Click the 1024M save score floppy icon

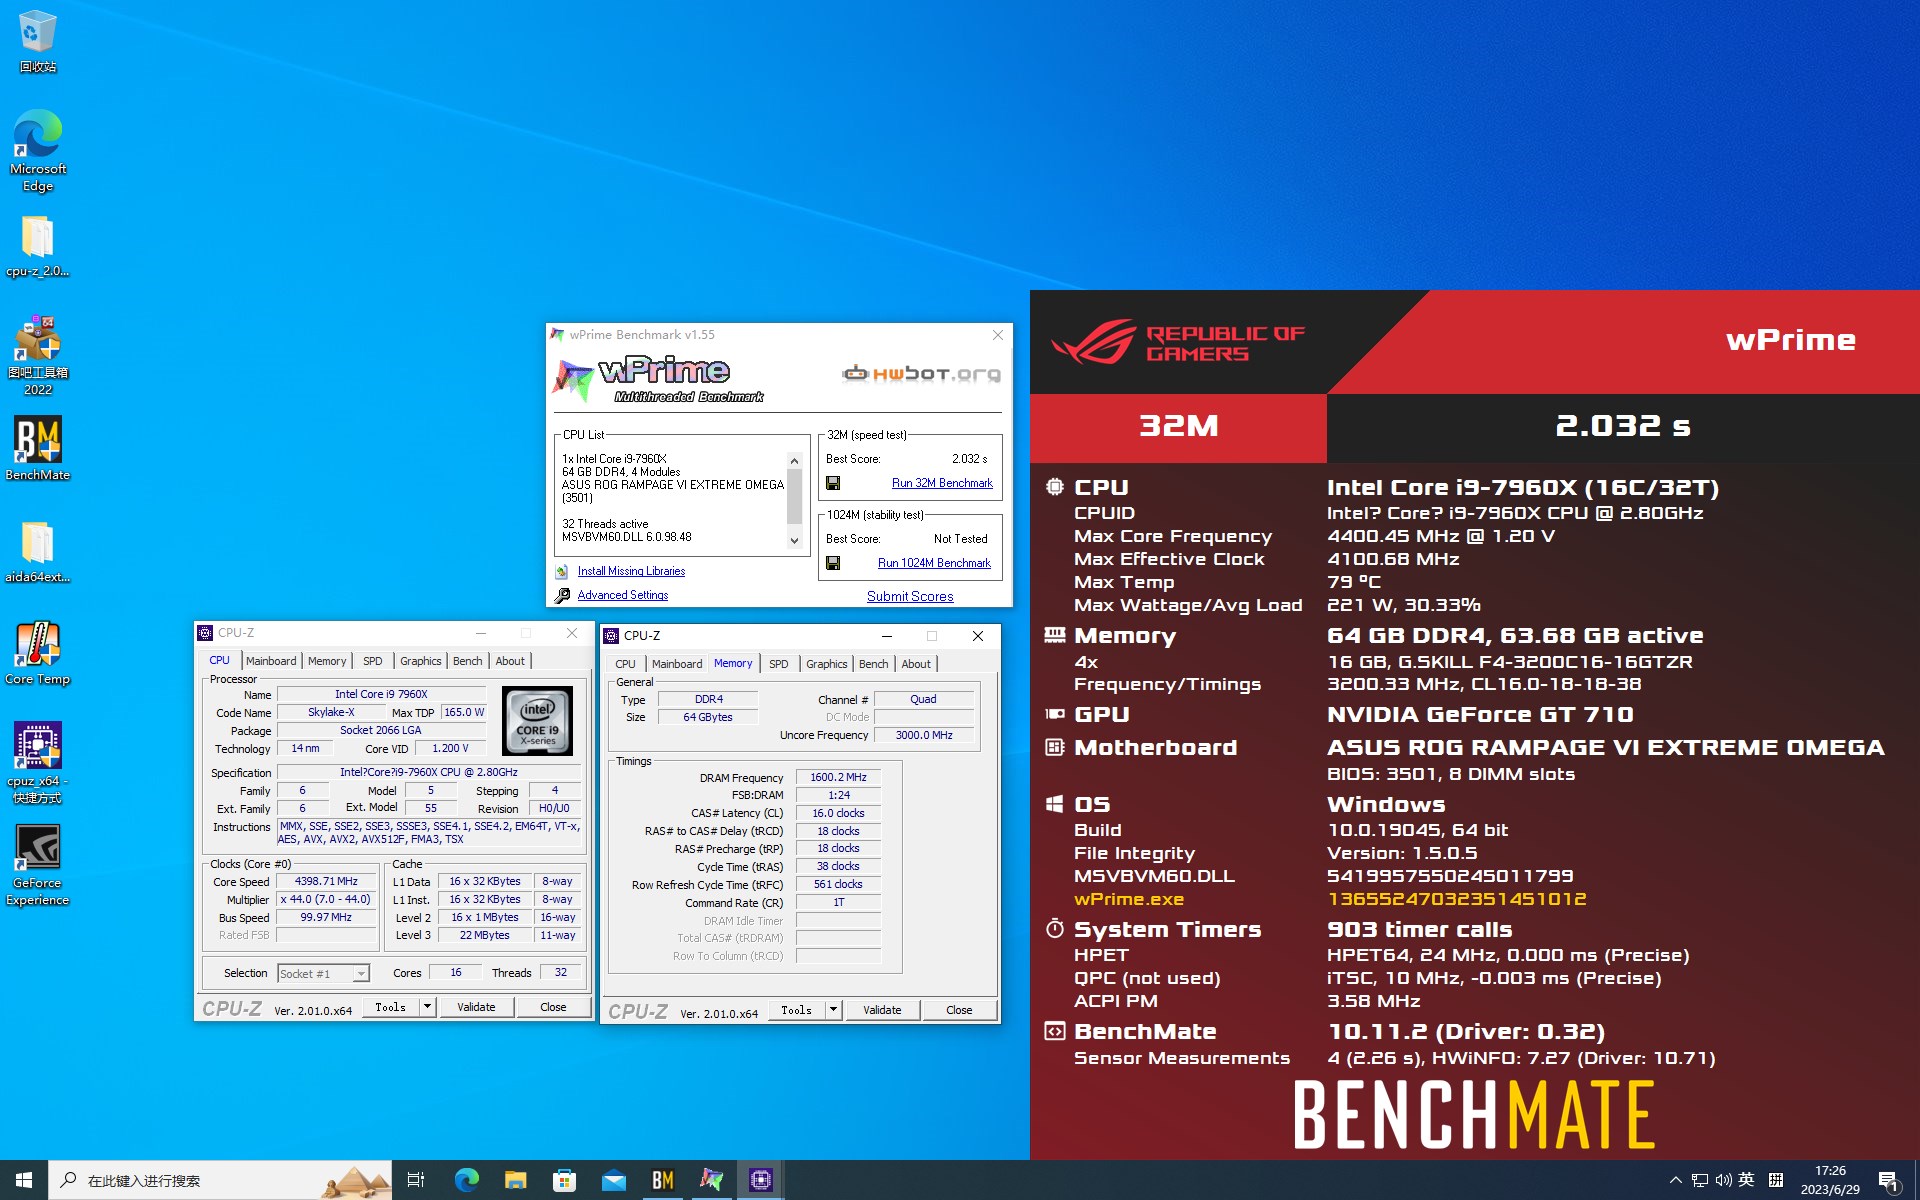point(833,563)
